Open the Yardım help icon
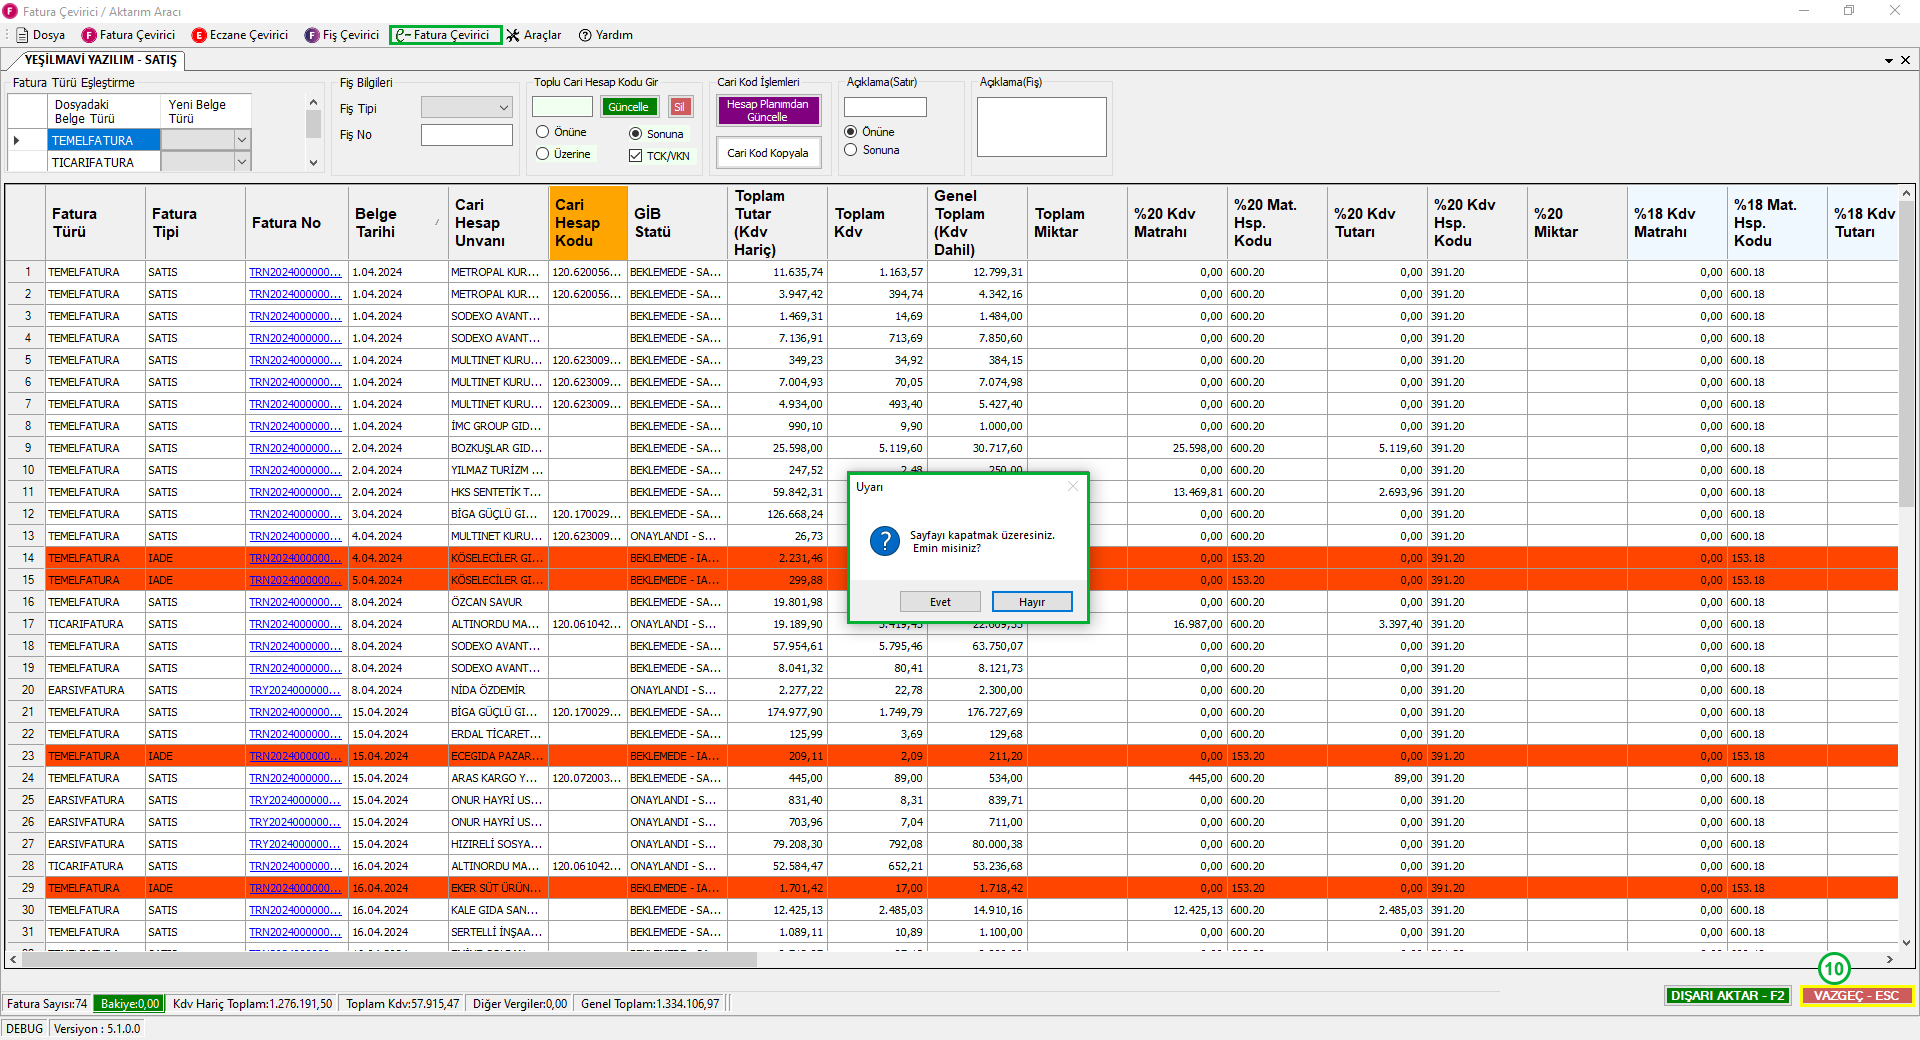1920x1040 pixels. 585,35
